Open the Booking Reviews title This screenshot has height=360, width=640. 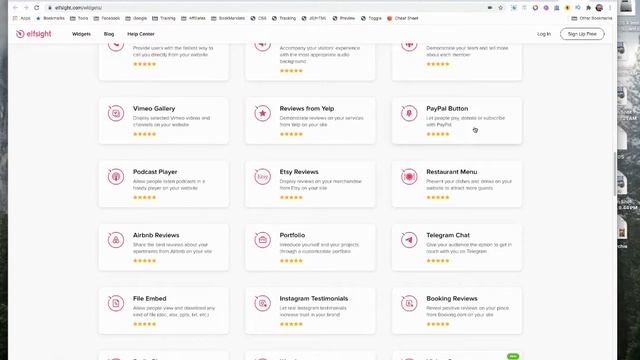coord(451,299)
